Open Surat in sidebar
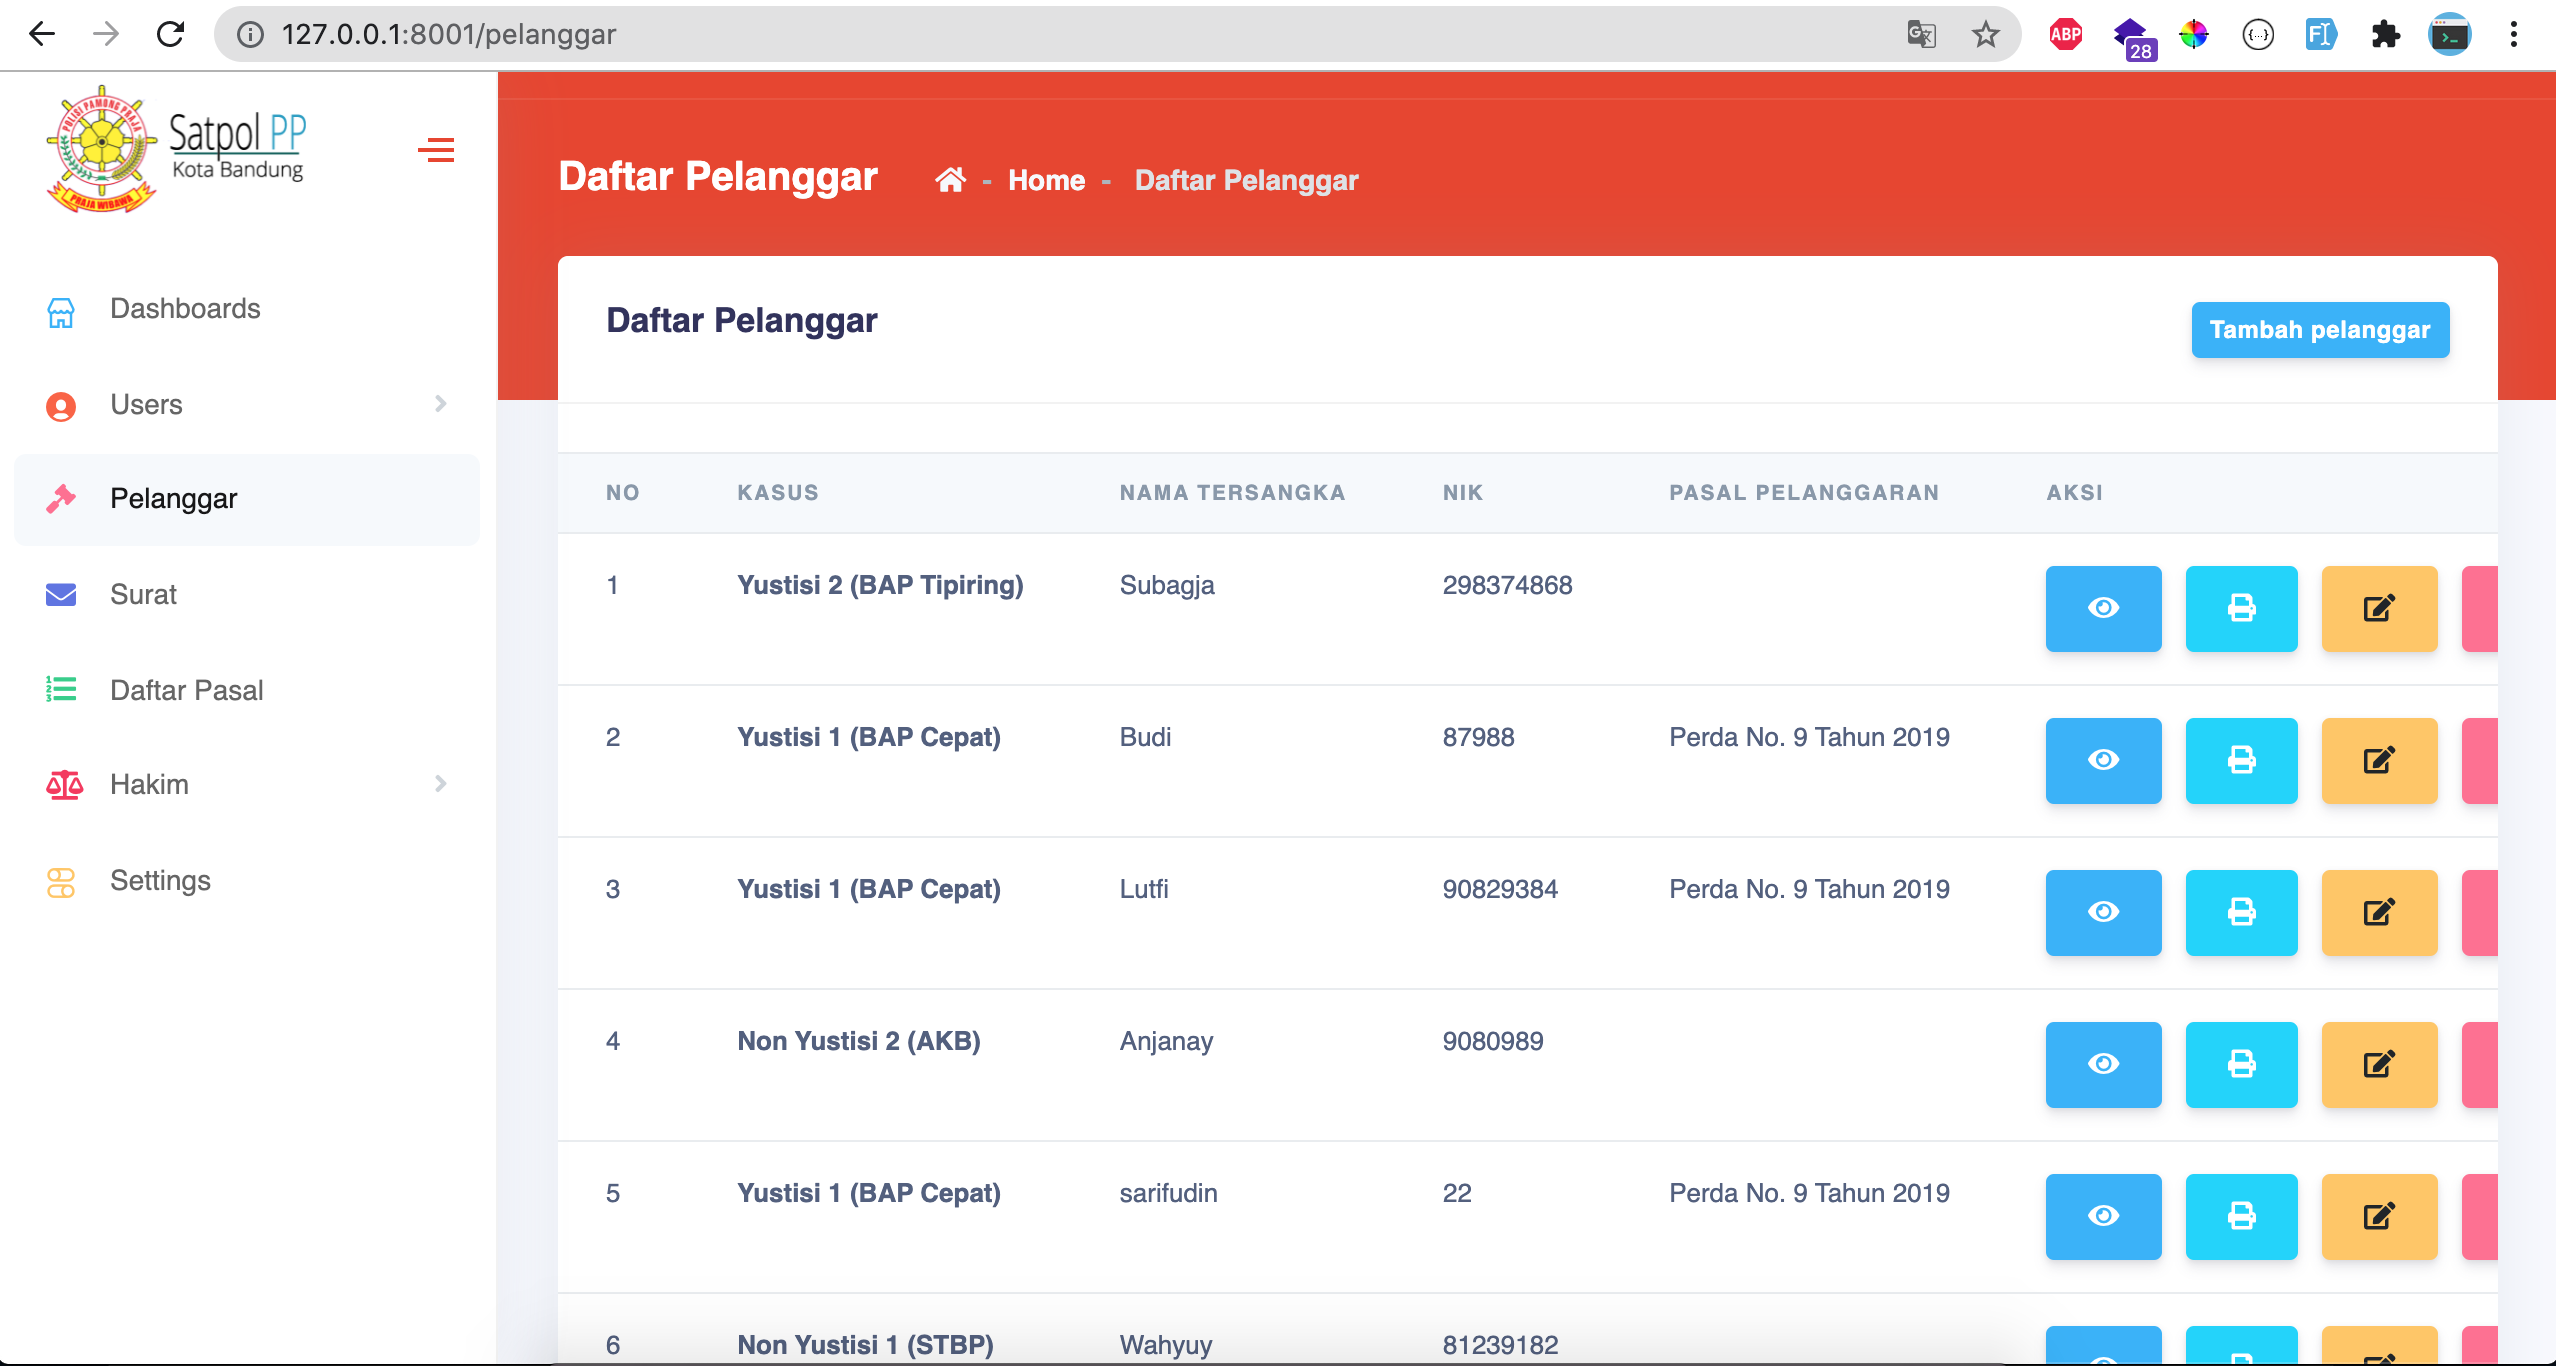The height and width of the screenshot is (1366, 2556). (x=143, y=595)
